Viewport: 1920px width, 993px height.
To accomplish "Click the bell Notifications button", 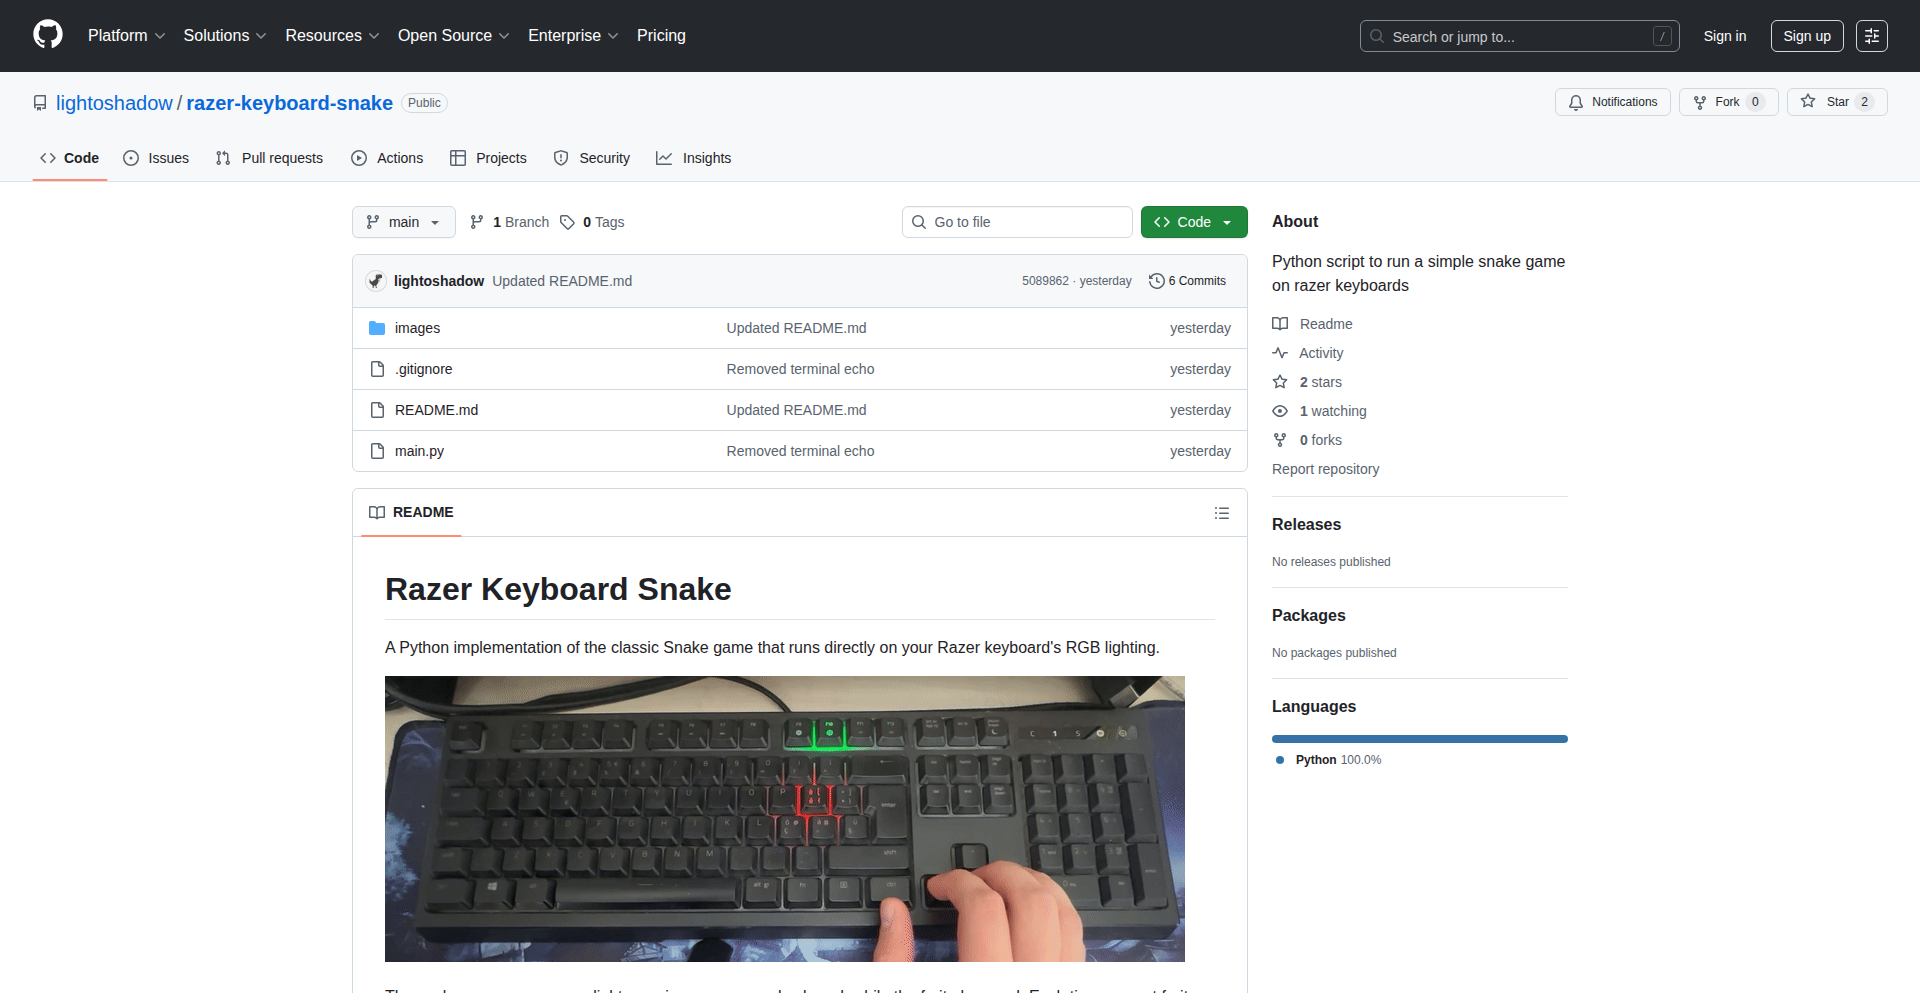I will (1612, 102).
